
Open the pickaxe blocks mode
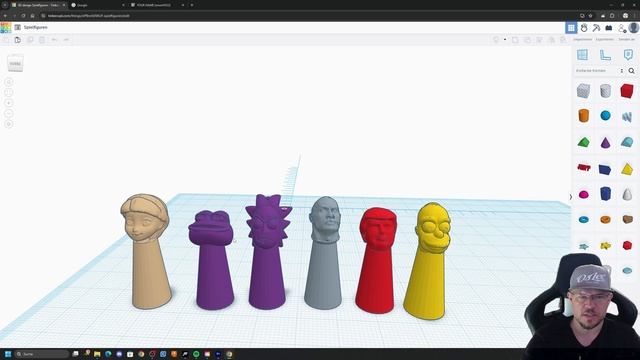pyautogui.click(x=596, y=28)
